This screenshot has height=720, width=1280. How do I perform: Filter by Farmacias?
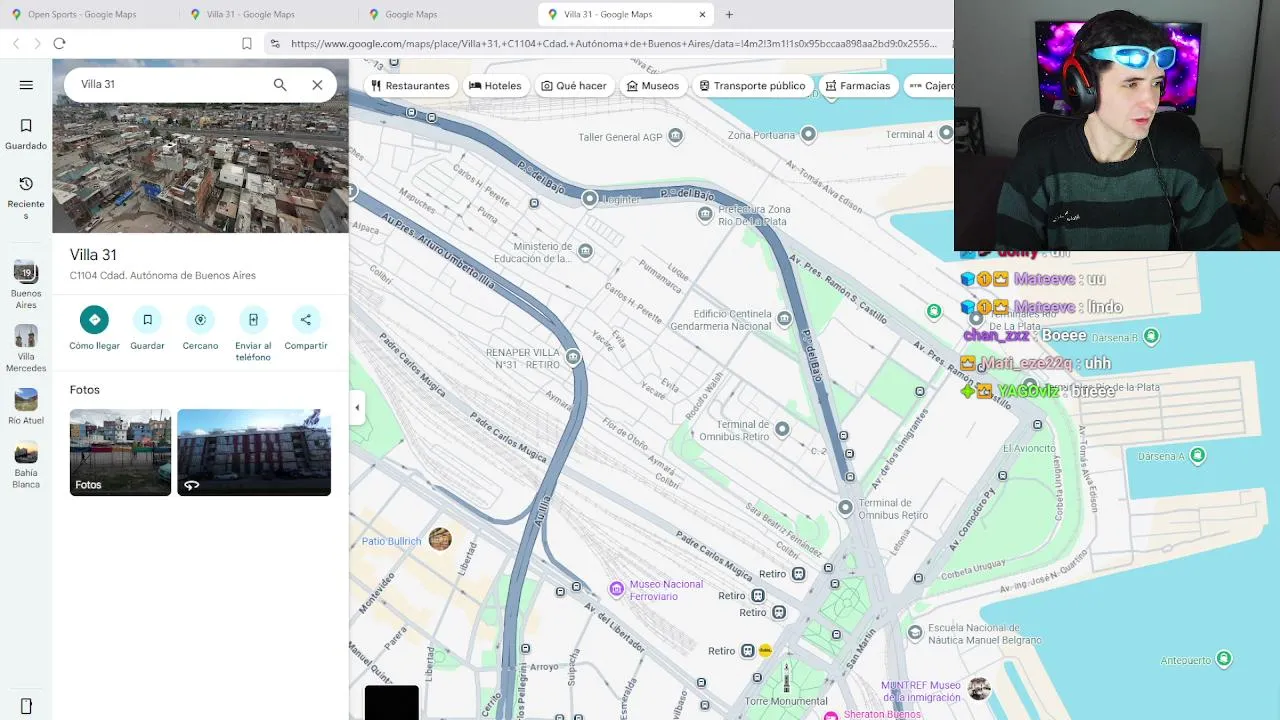pos(858,86)
